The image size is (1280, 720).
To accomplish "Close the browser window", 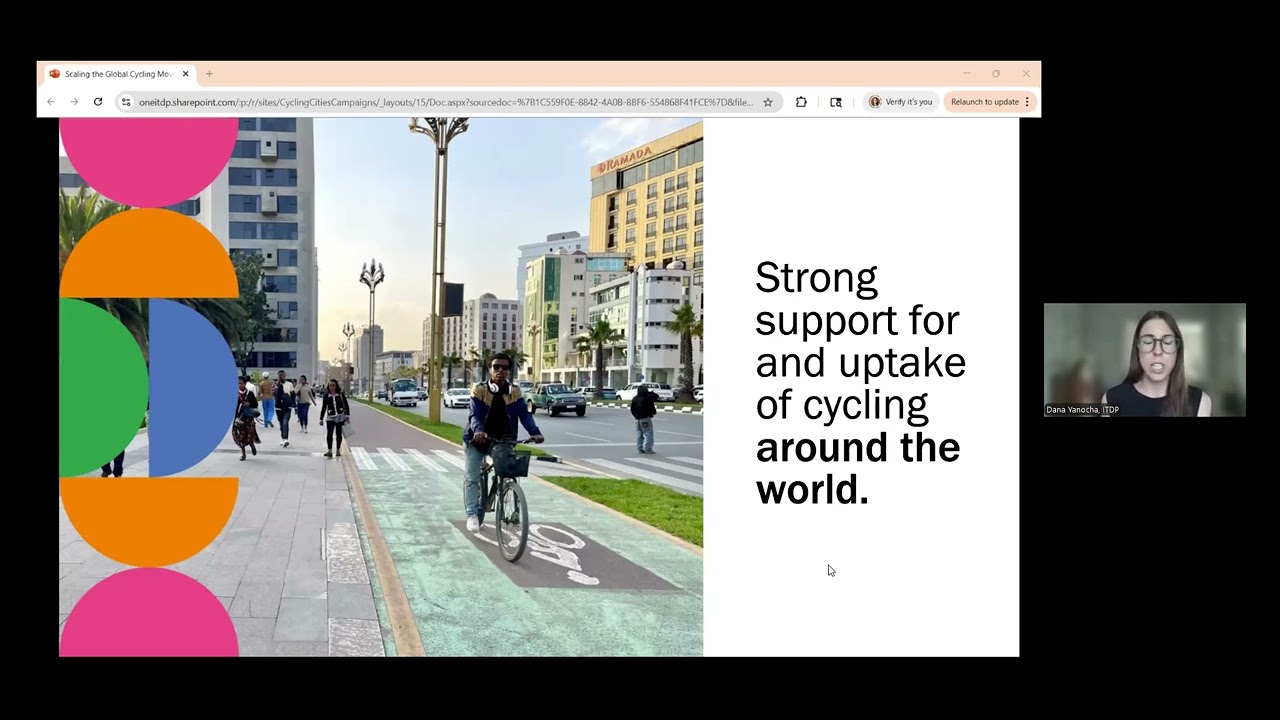I will tap(1026, 74).
